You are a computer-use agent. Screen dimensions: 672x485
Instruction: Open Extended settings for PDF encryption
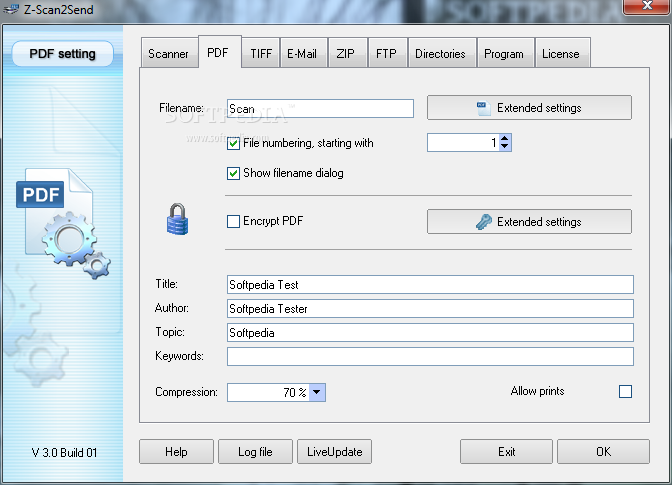pos(529,222)
